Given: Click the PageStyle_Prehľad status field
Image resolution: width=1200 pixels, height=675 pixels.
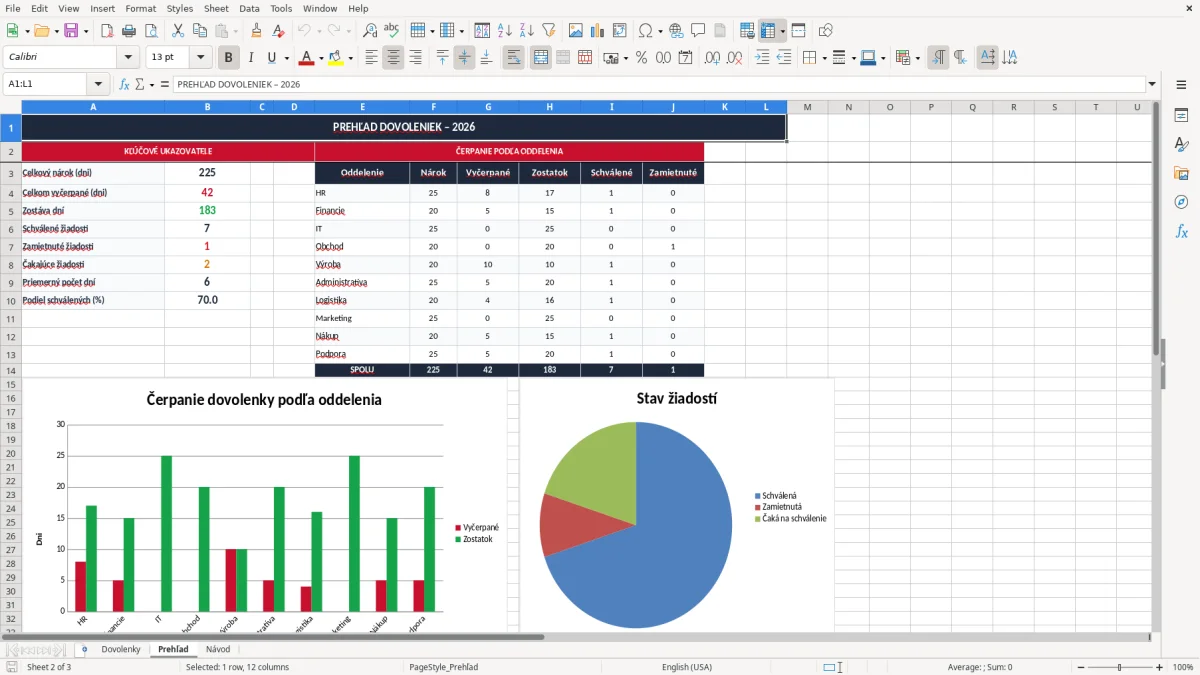Looking at the screenshot, I should click(444, 667).
